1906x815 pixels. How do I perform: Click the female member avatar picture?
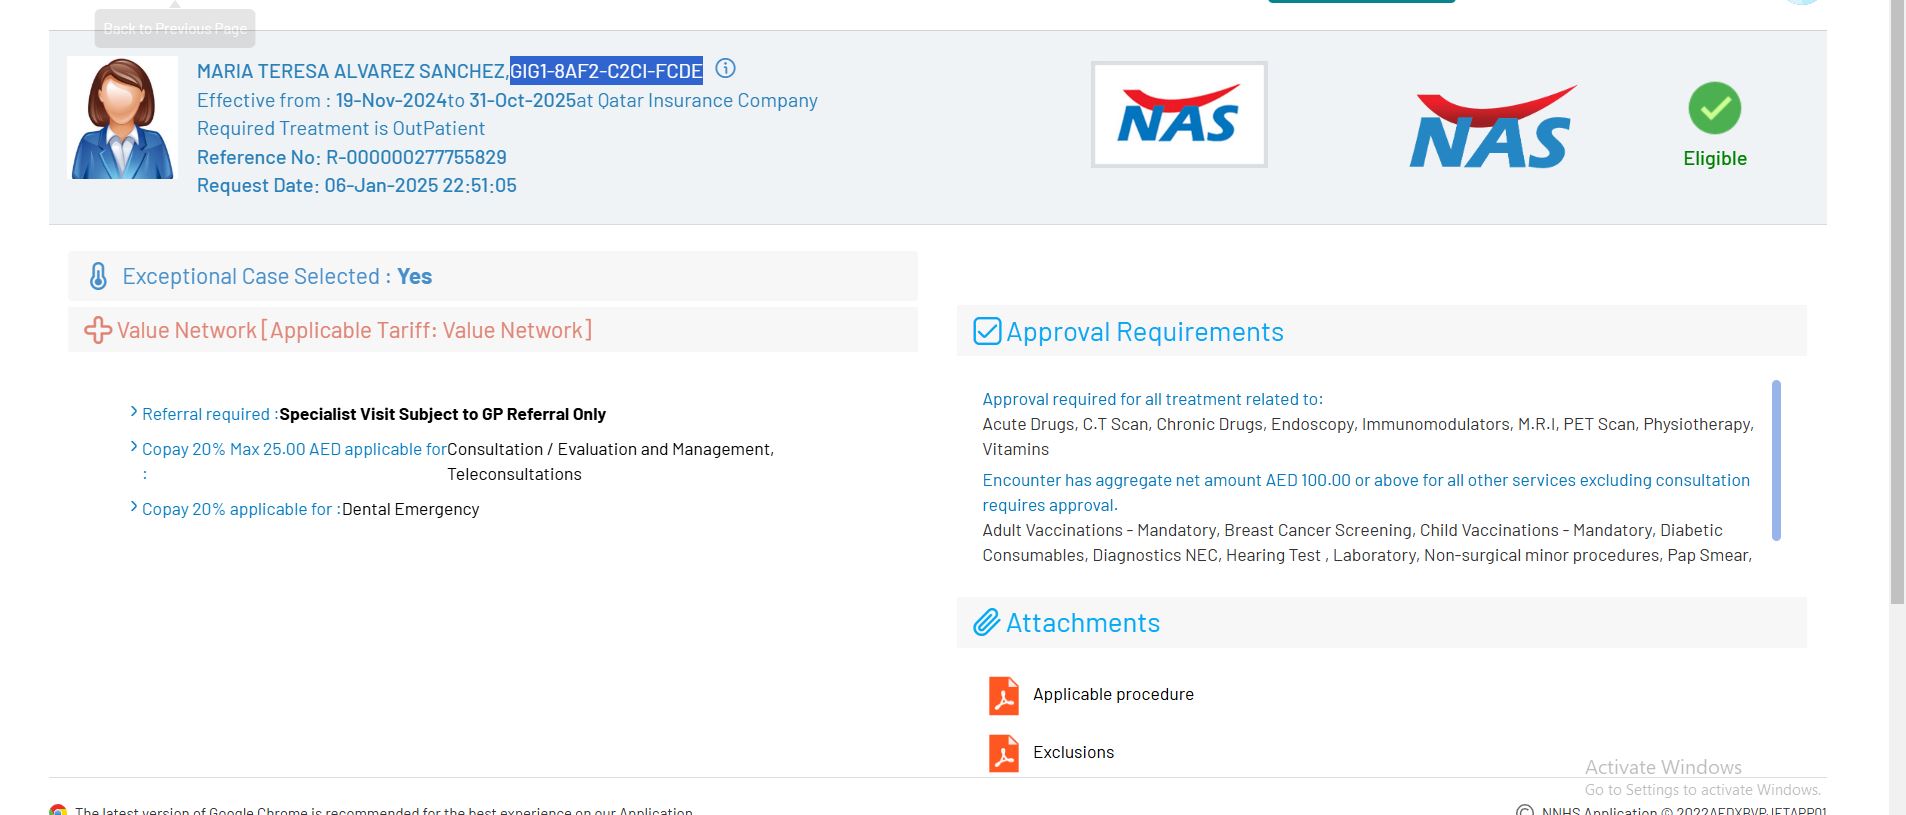coord(122,118)
